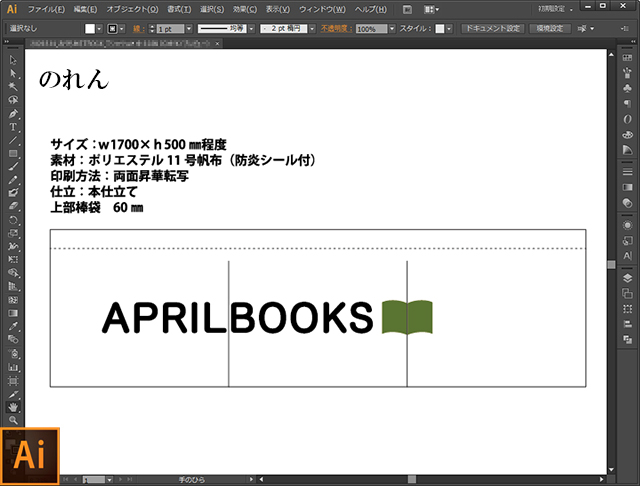Expand the stroke weight 1 pt dropdown
This screenshot has height=486, width=640.
point(187,29)
